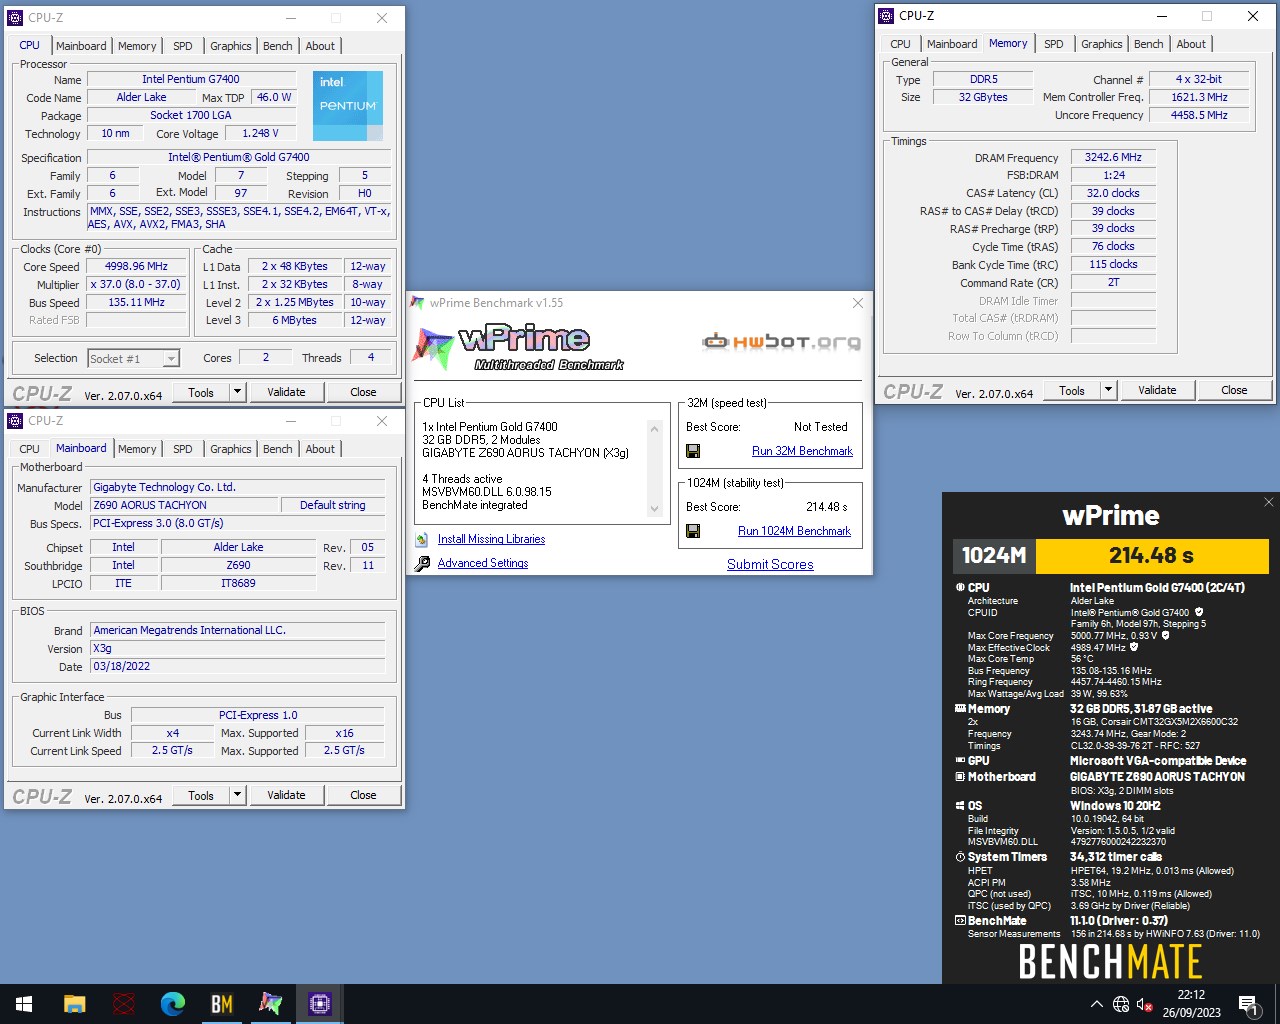This screenshot has height=1024, width=1280.
Task: Switch to CPU tab in Mainboard CPU-Z window
Action: pyautogui.click(x=30, y=449)
